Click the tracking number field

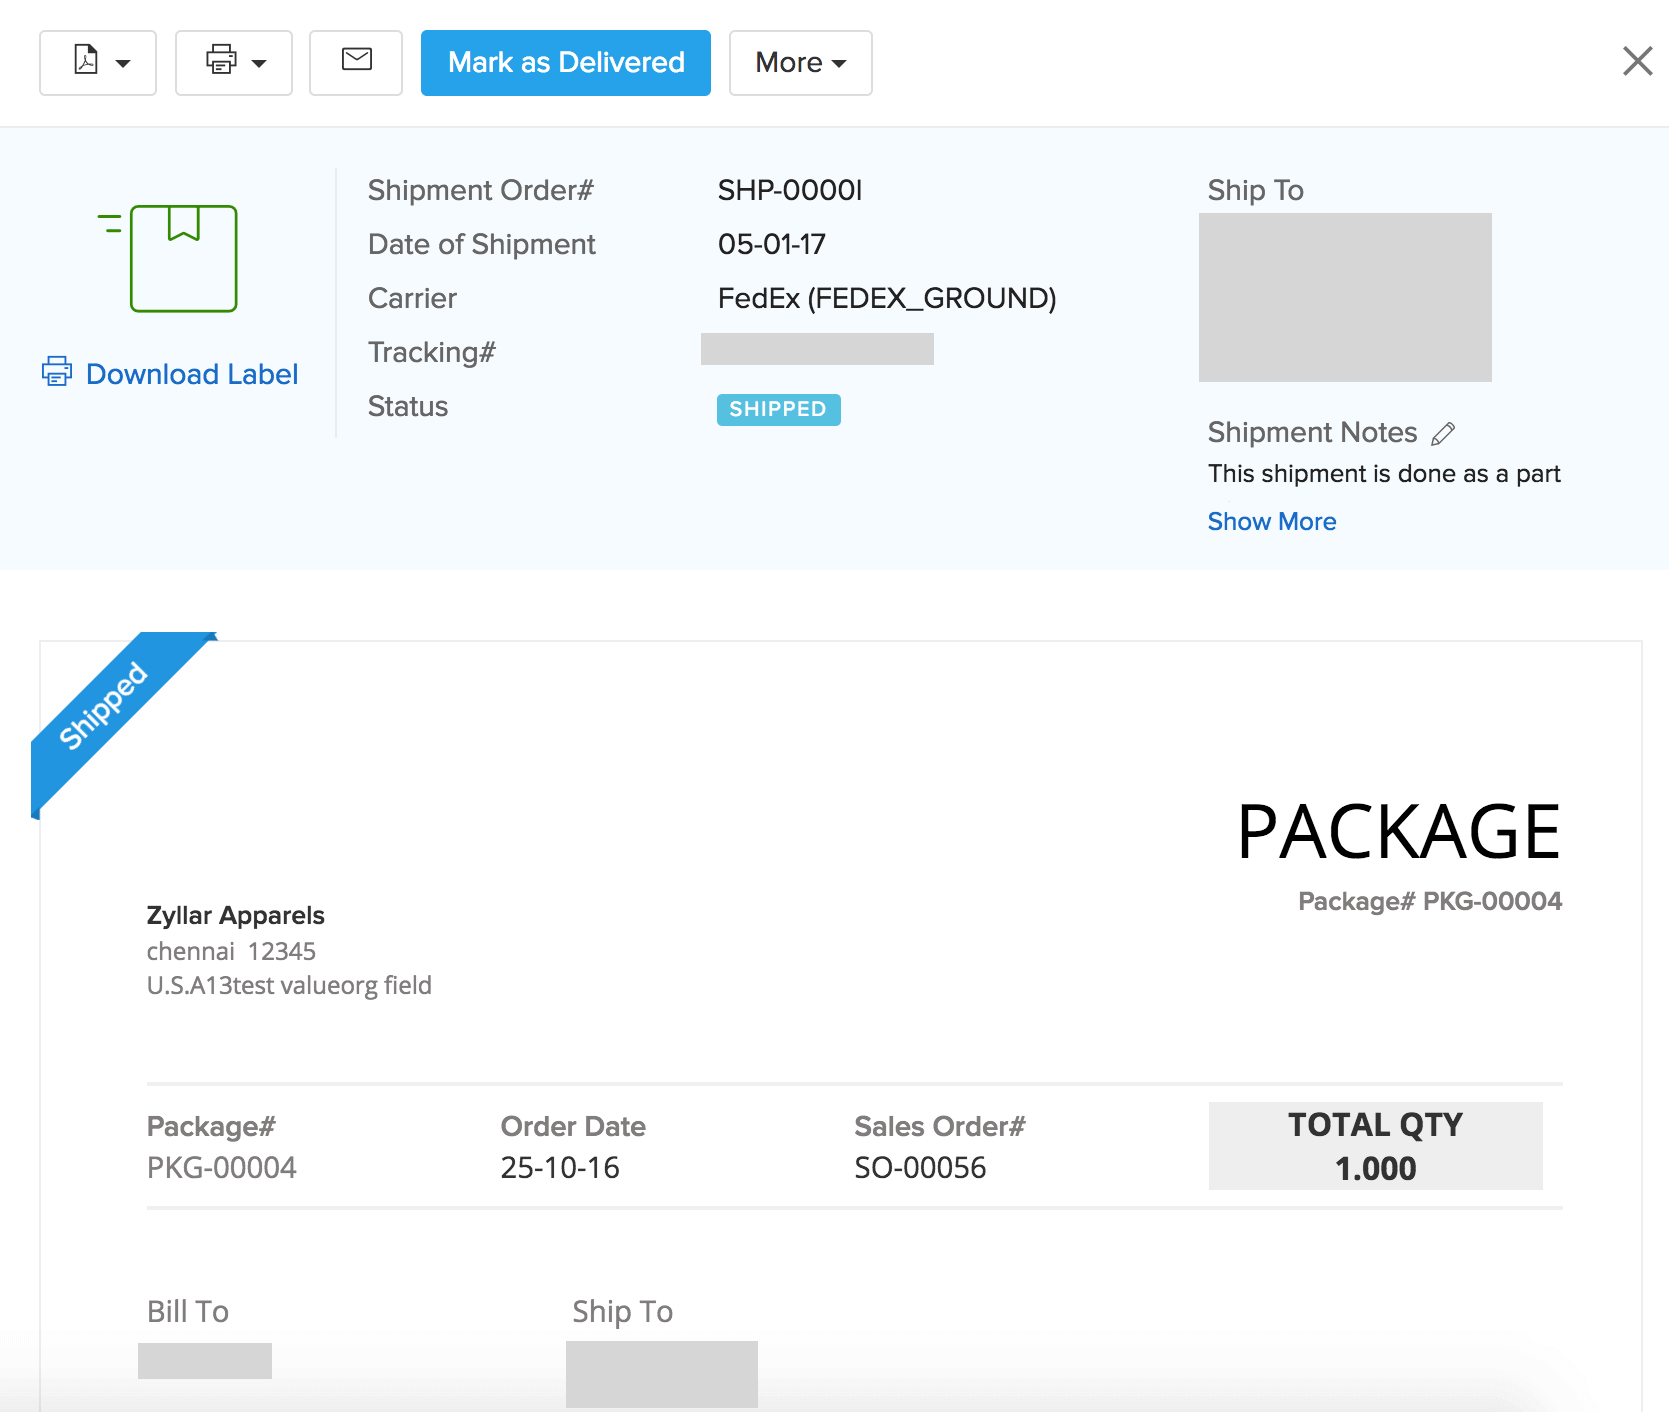817,349
